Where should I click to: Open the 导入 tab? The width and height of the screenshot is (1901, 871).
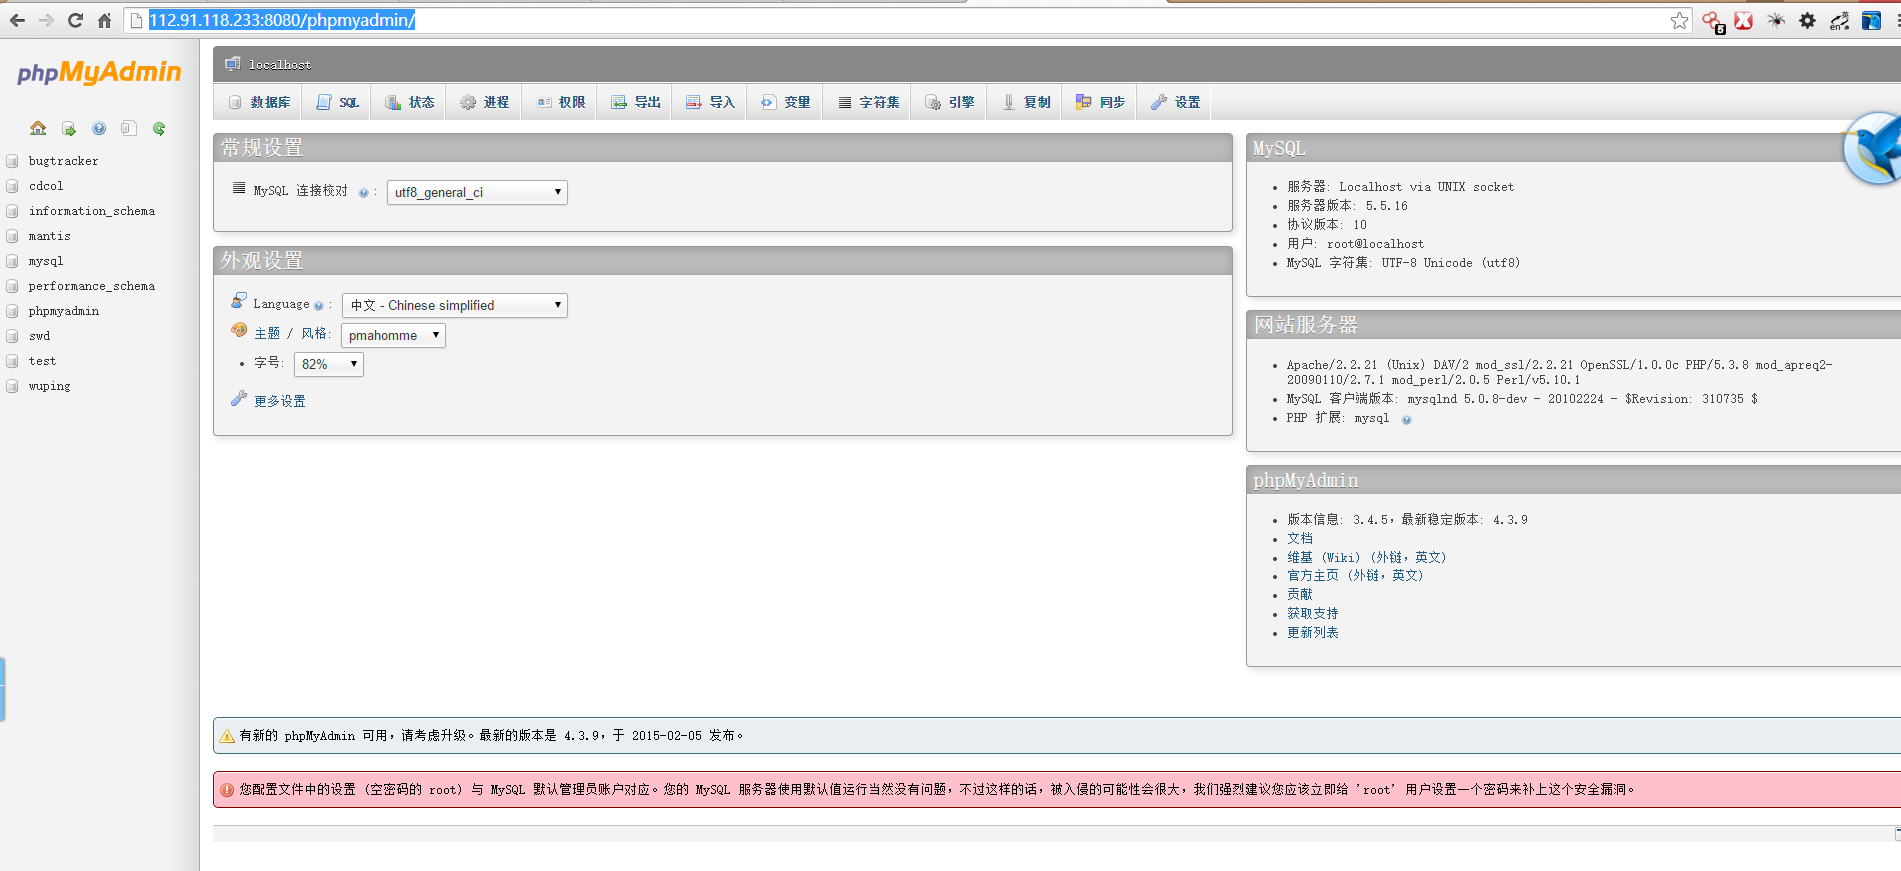710,102
